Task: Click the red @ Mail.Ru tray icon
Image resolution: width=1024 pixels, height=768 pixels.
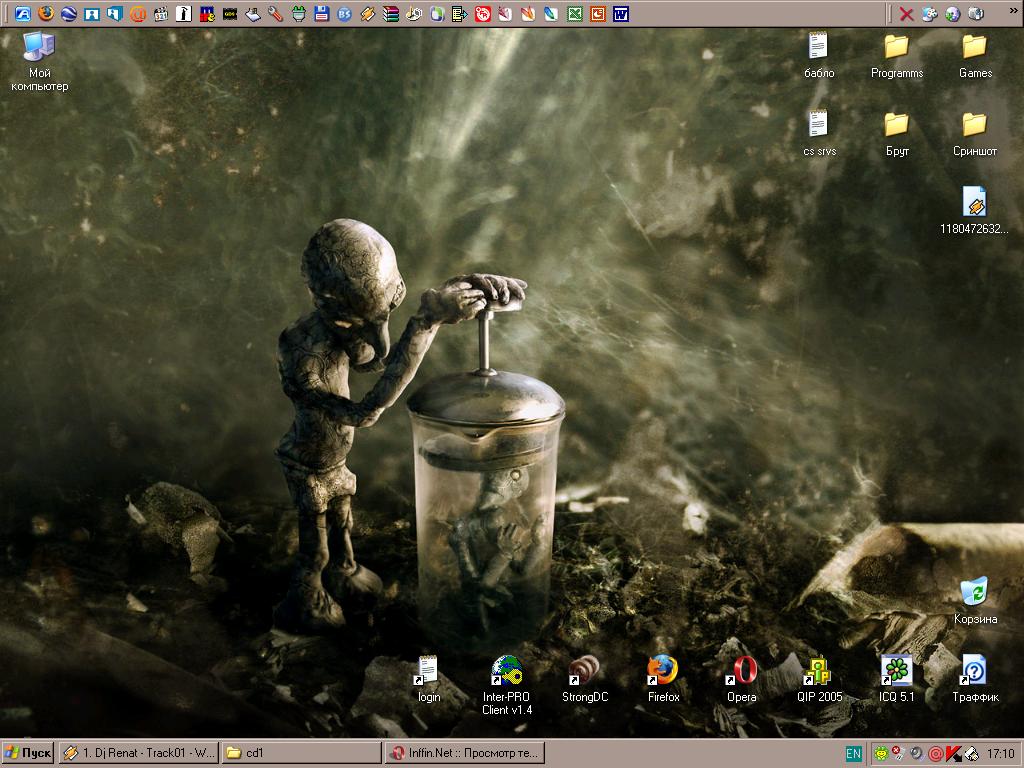Action: tap(936, 754)
